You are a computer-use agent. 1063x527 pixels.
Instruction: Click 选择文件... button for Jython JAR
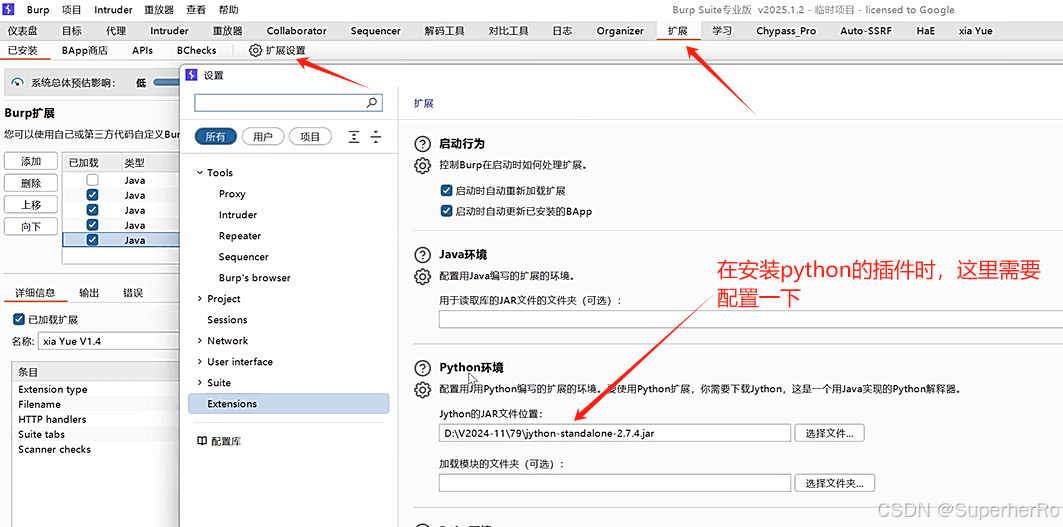829,433
